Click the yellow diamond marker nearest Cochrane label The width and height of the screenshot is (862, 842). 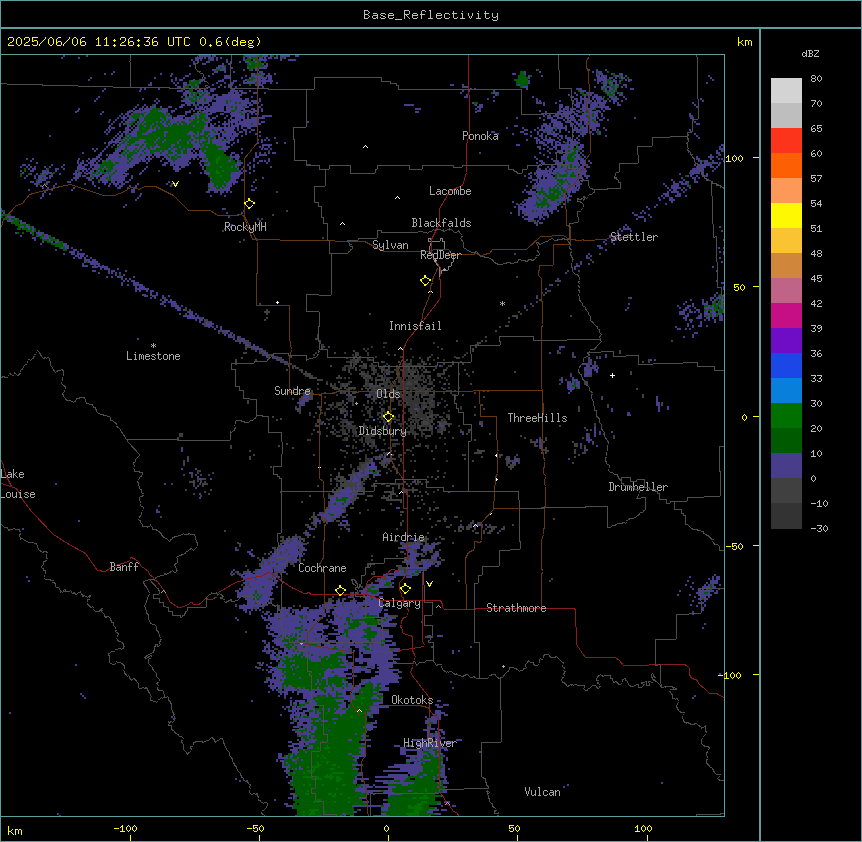pyautogui.click(x=340, y=591)
